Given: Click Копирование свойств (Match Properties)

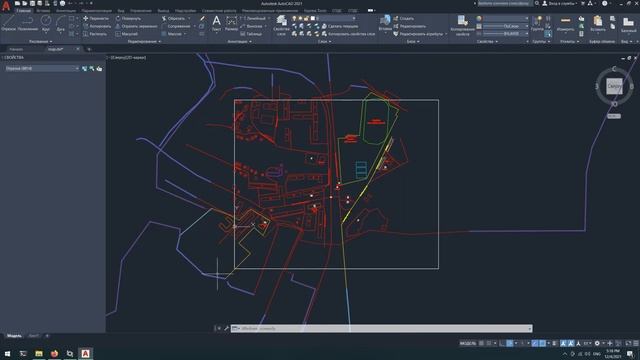Looking at the screenshot, I should pyautogui.click(x=462, y=25).
